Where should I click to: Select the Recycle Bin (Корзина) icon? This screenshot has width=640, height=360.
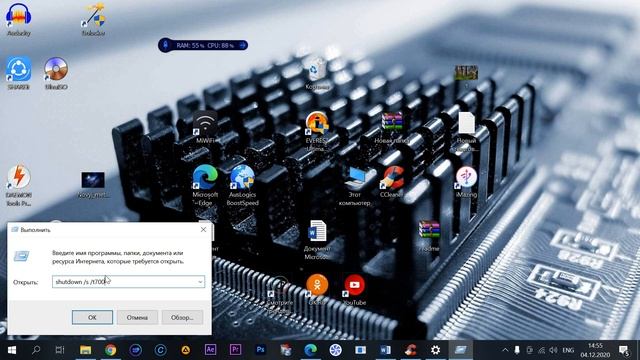tap(317, 73)
